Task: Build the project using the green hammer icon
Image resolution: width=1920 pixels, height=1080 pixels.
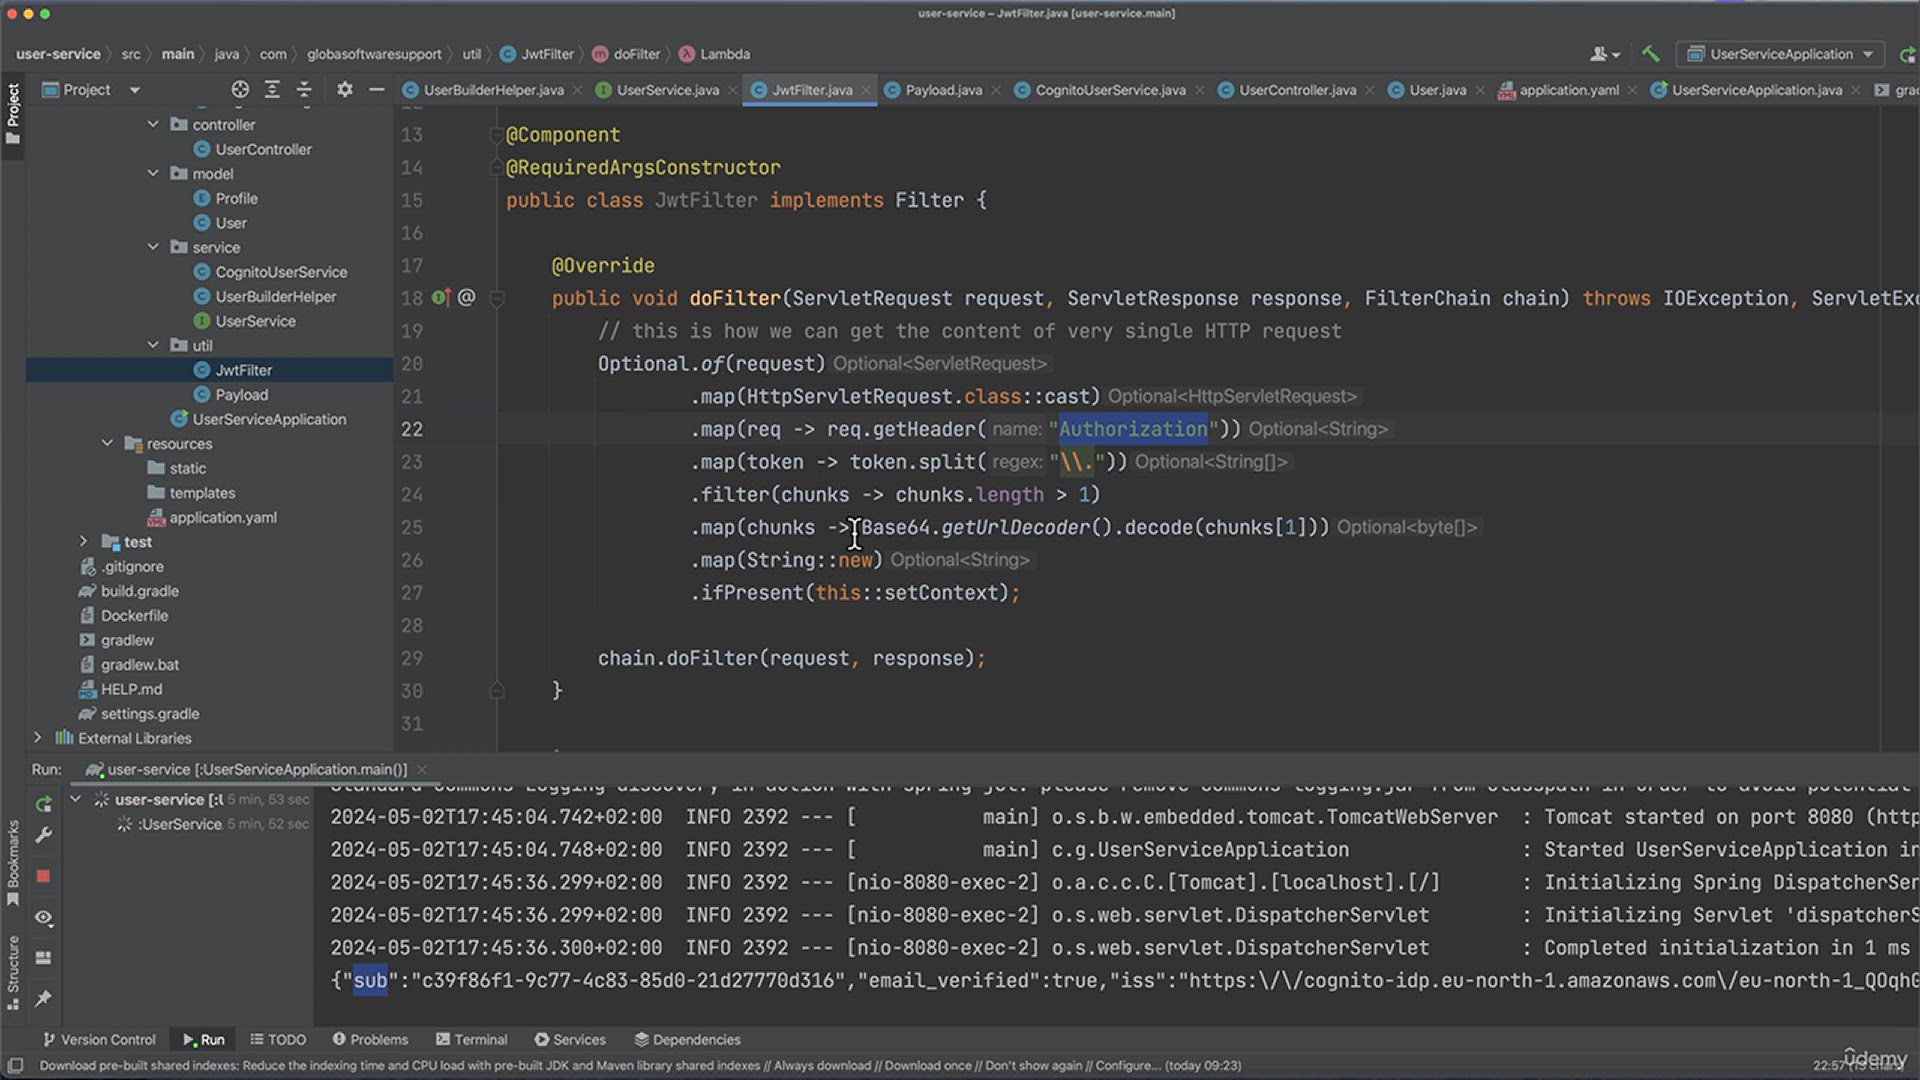Action: (1650, 54)
